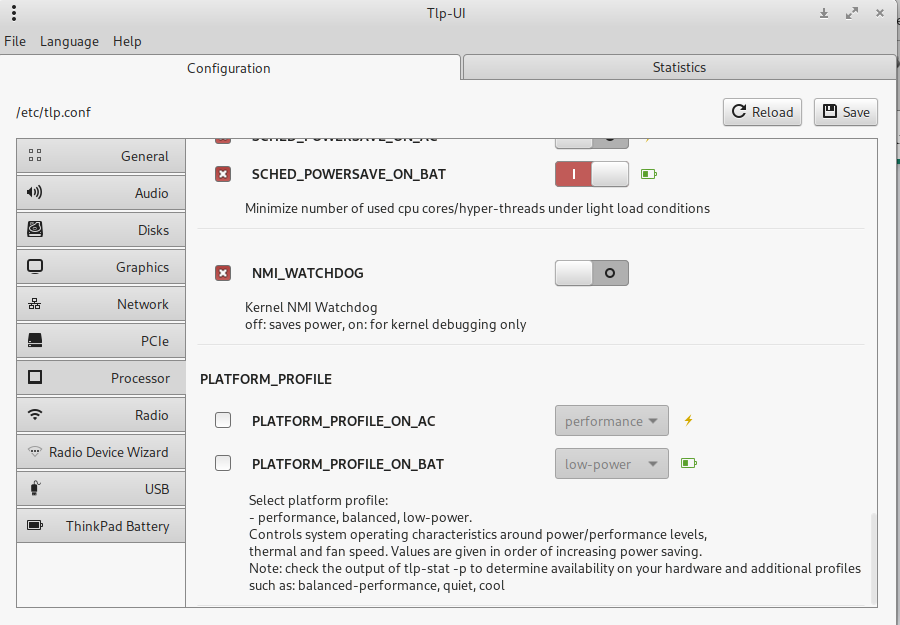Open the low-power profile dropdown
The image size is (900, 625).
[x=611, y=464]
